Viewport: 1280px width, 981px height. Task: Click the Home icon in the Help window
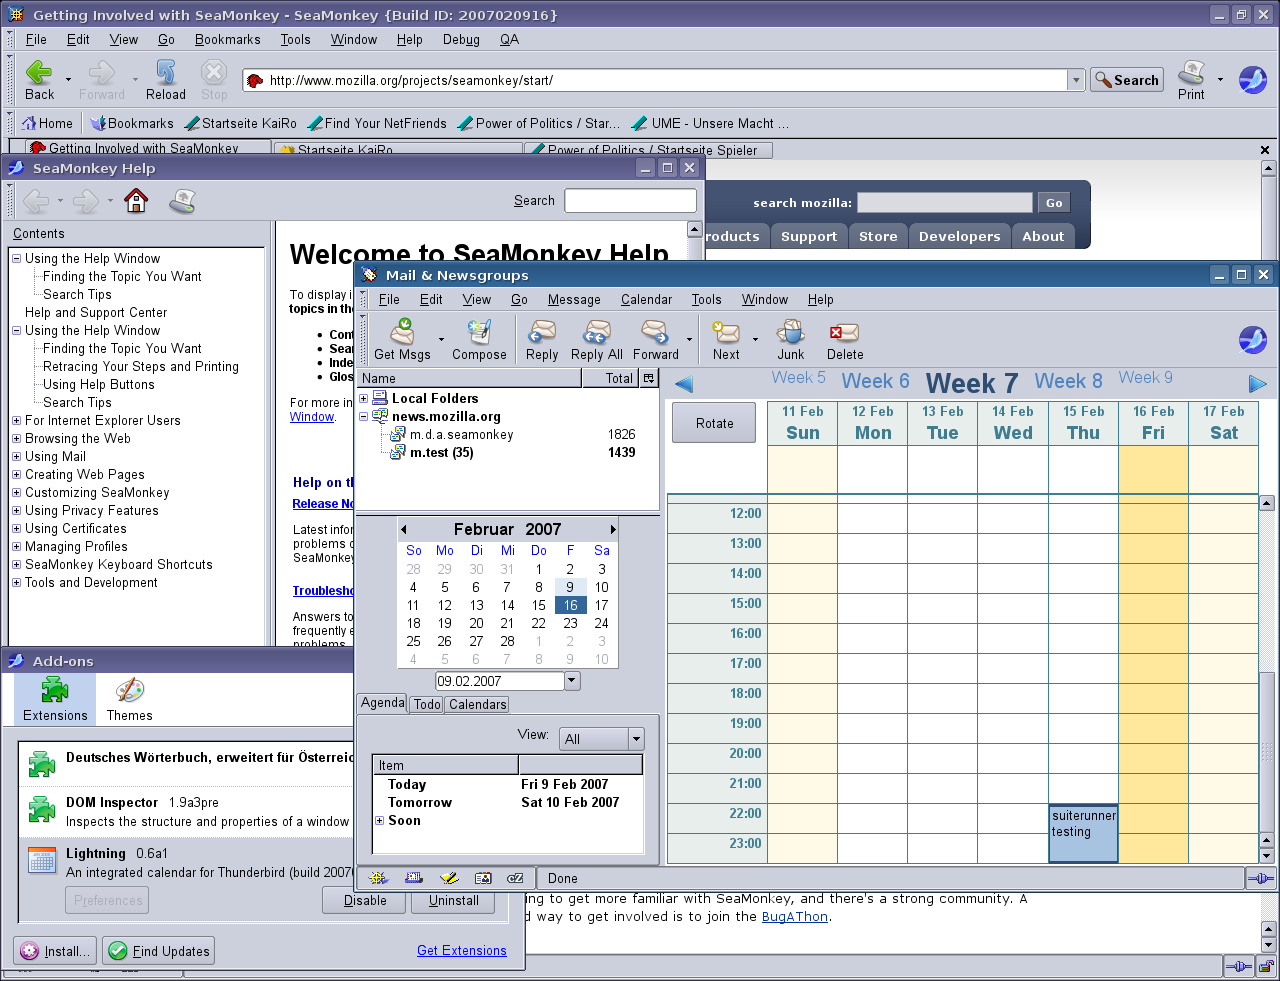click(x=136, y=200)
